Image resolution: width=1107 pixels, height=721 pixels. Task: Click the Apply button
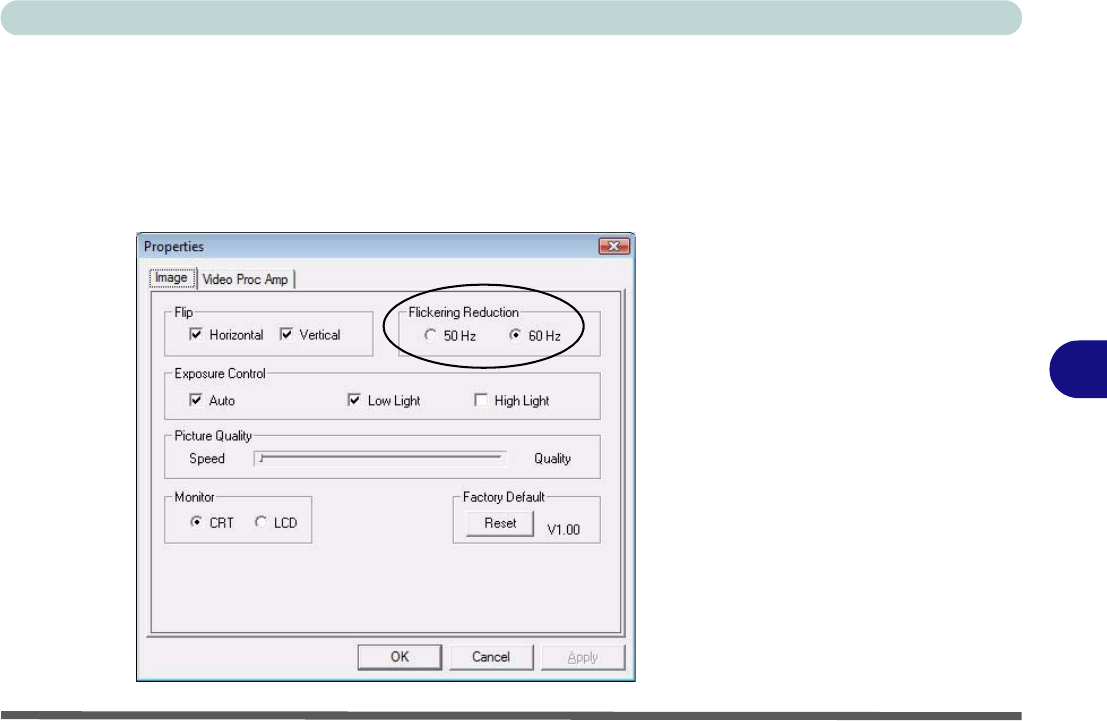pyautogui.click(x=582, y=657)
